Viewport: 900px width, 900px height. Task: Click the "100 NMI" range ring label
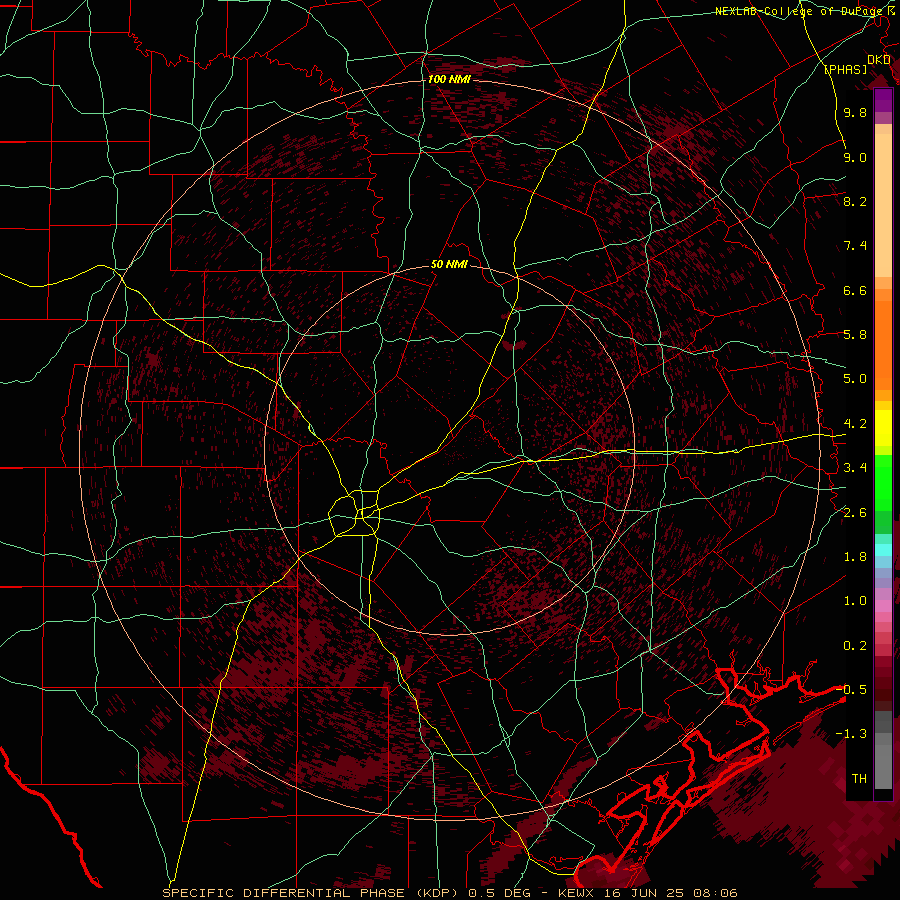tap(449, 79)
